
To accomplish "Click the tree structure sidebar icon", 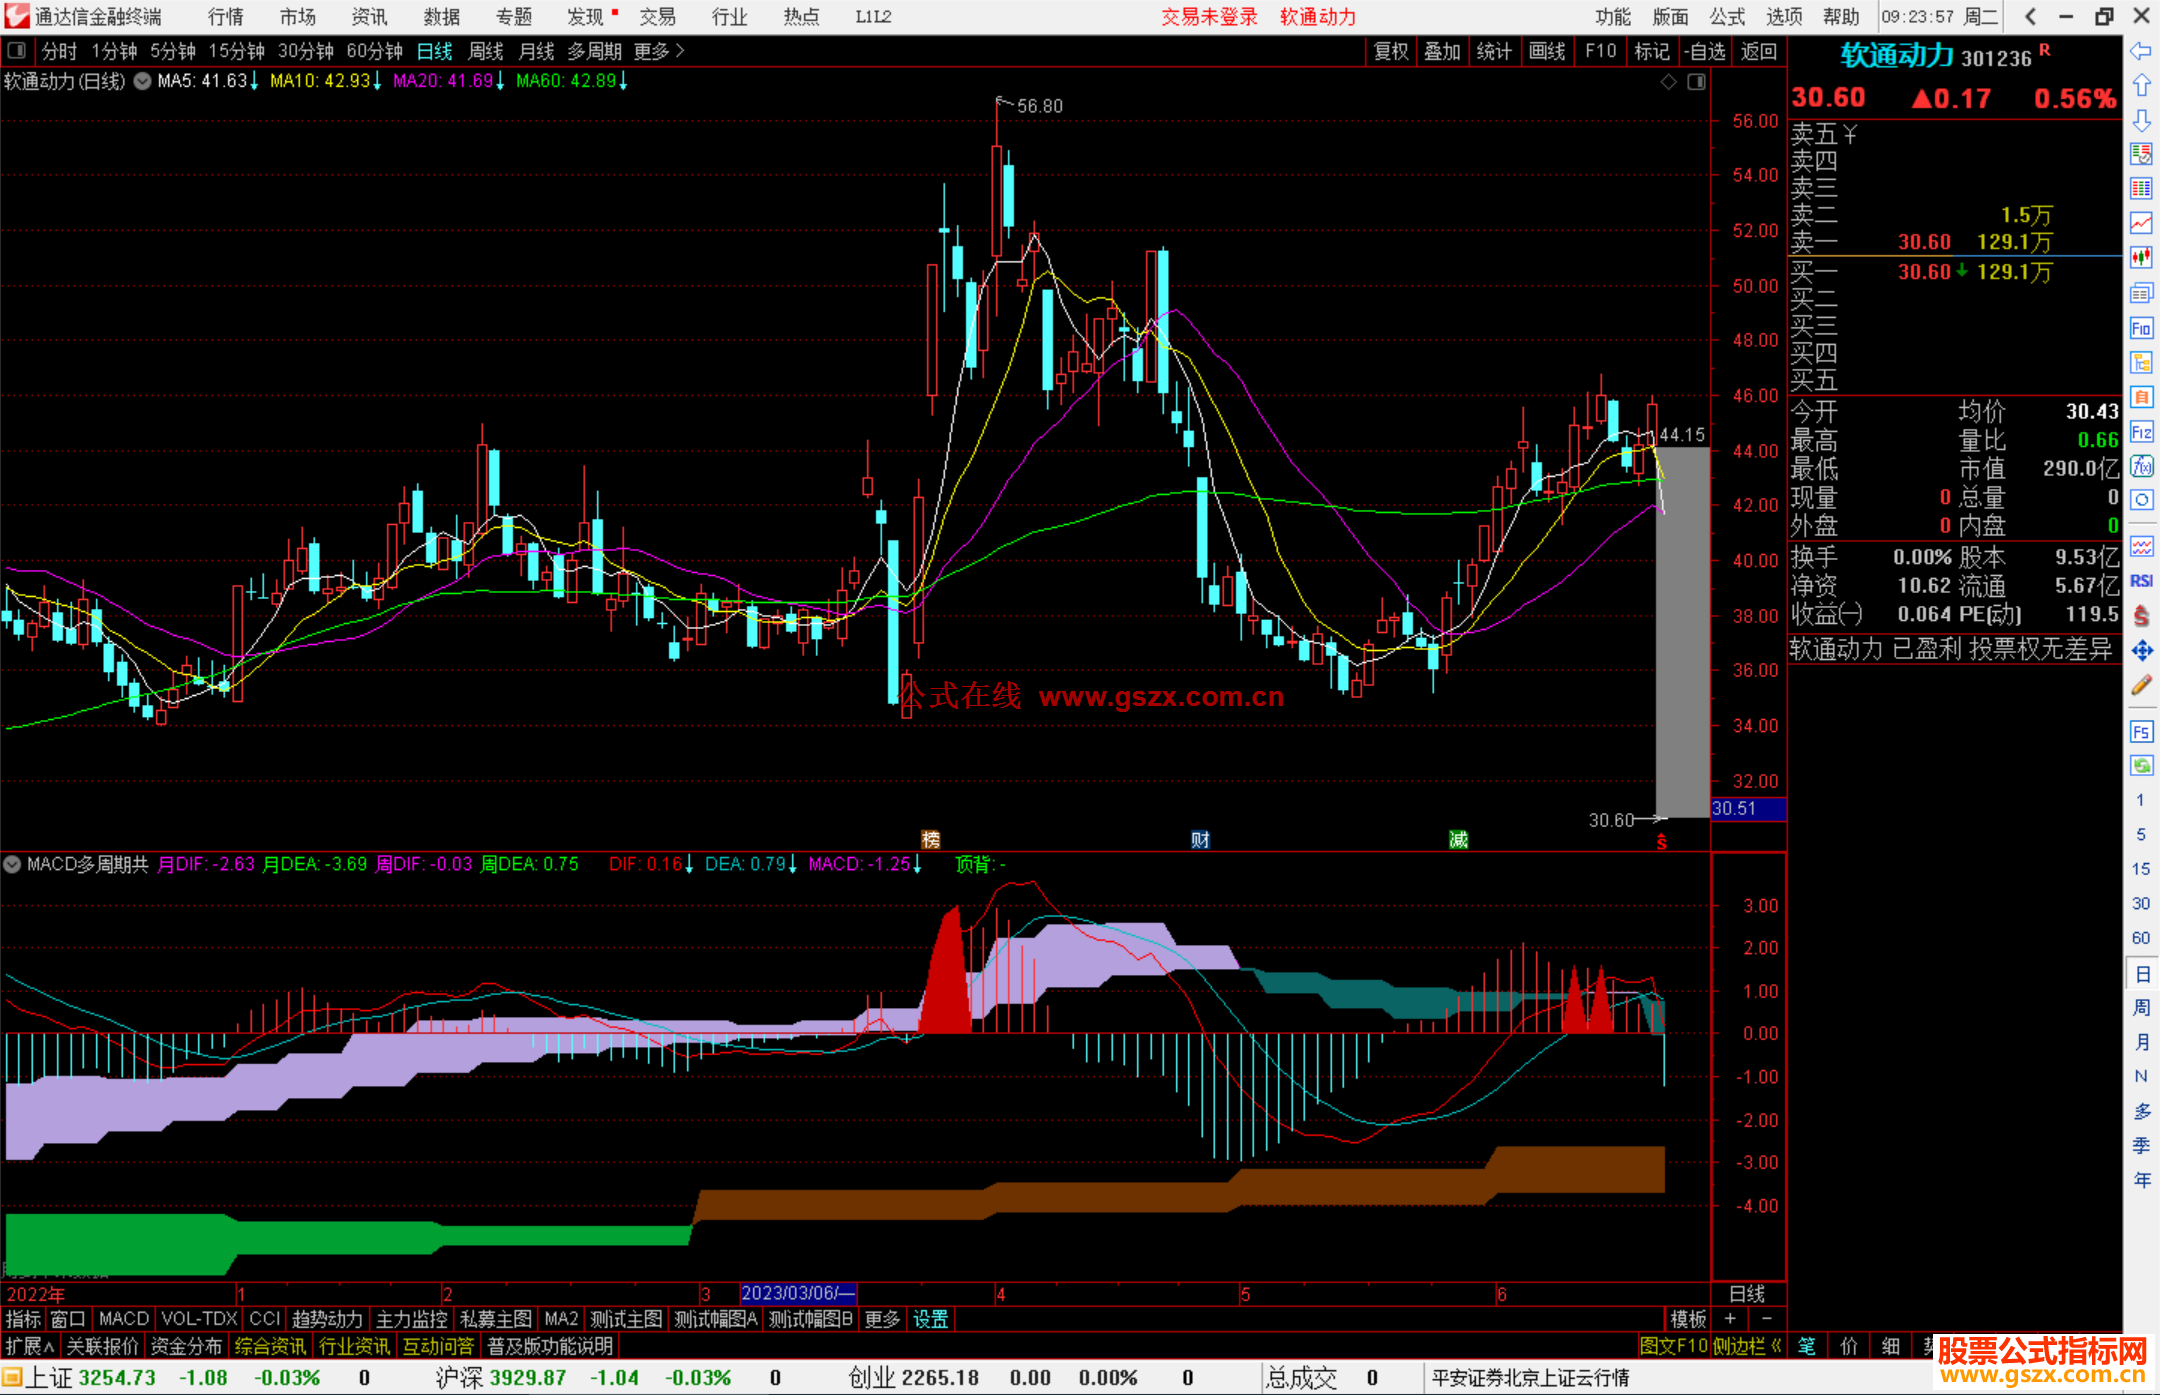I will coord(2140,362).
